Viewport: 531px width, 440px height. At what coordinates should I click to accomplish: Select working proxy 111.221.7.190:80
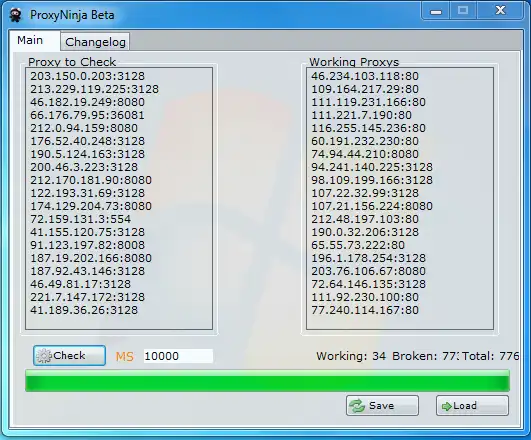[361, 115]
